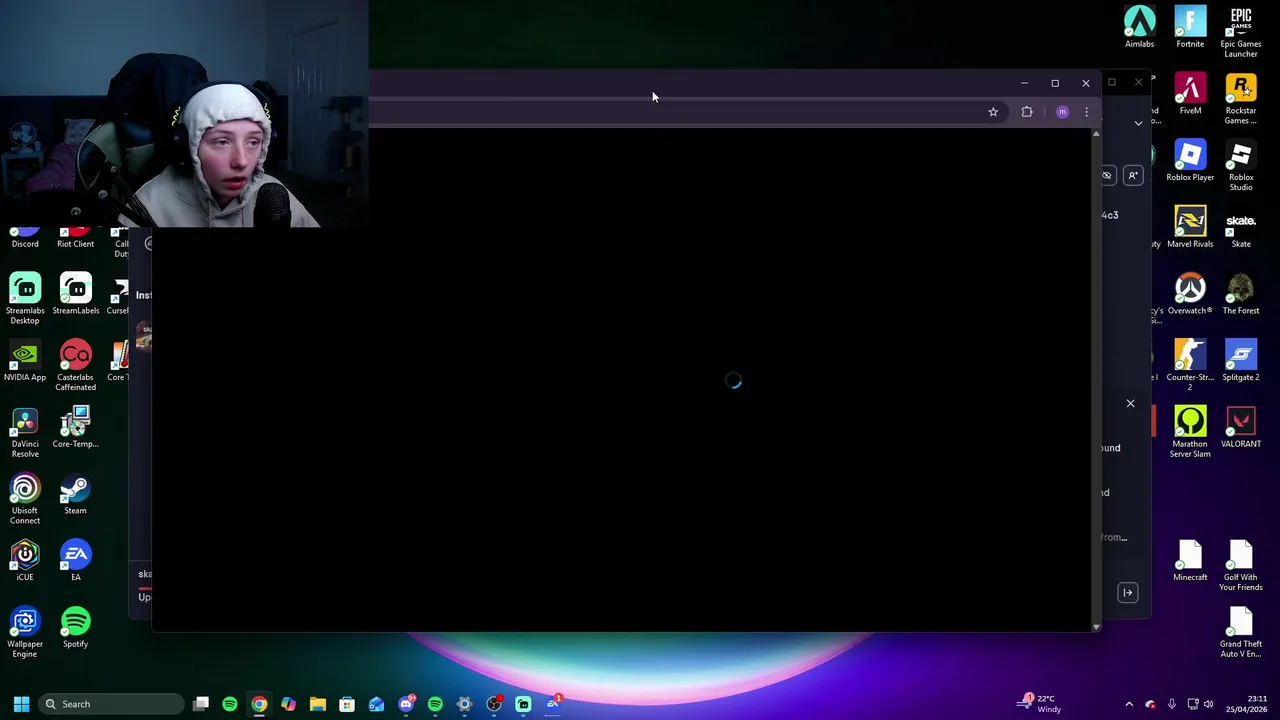Expand the chevron dropdown in background window
Image resolution: width=1280 pixels, height=720 pixels.
[x=1138, y=123]
